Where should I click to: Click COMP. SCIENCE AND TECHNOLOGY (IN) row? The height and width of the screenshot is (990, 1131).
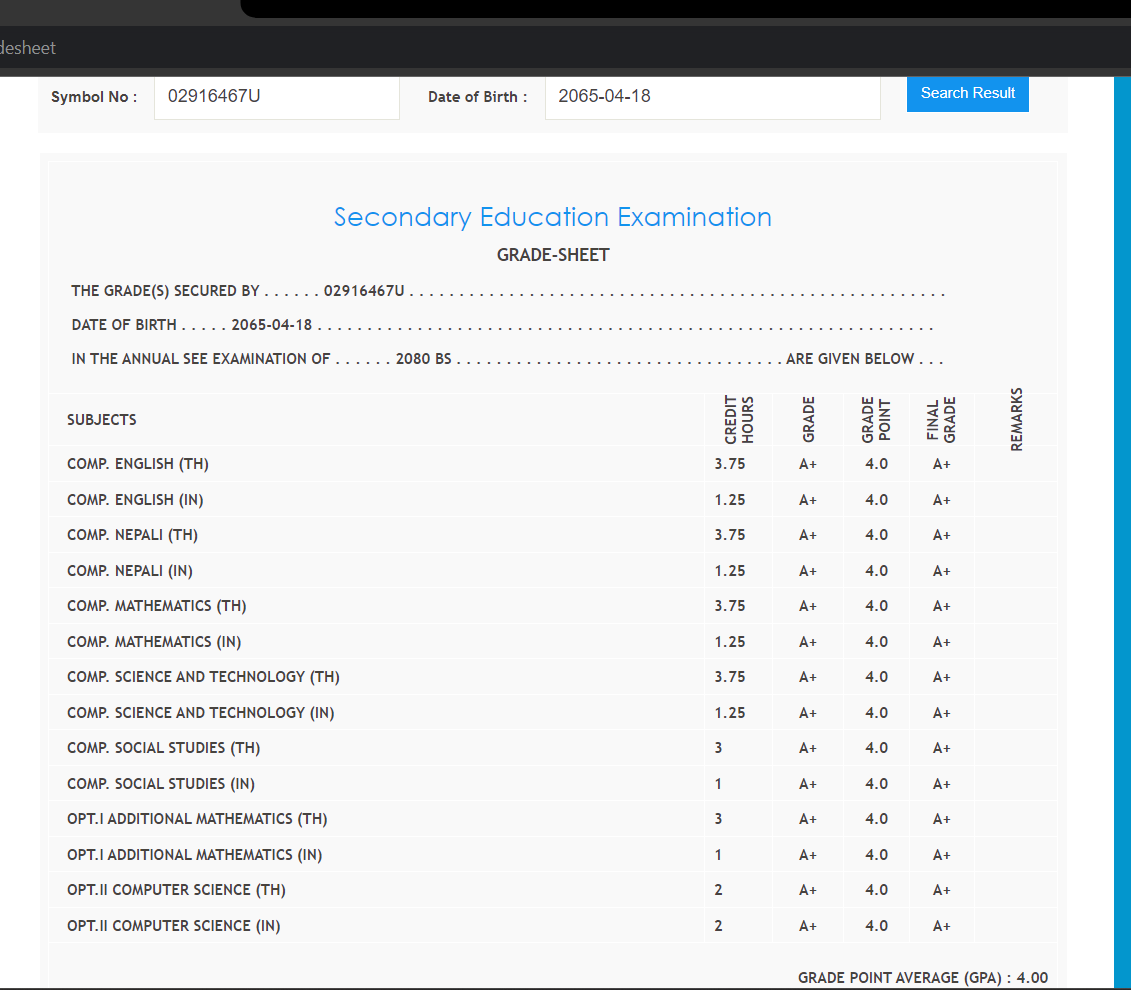tap(200, 713)
